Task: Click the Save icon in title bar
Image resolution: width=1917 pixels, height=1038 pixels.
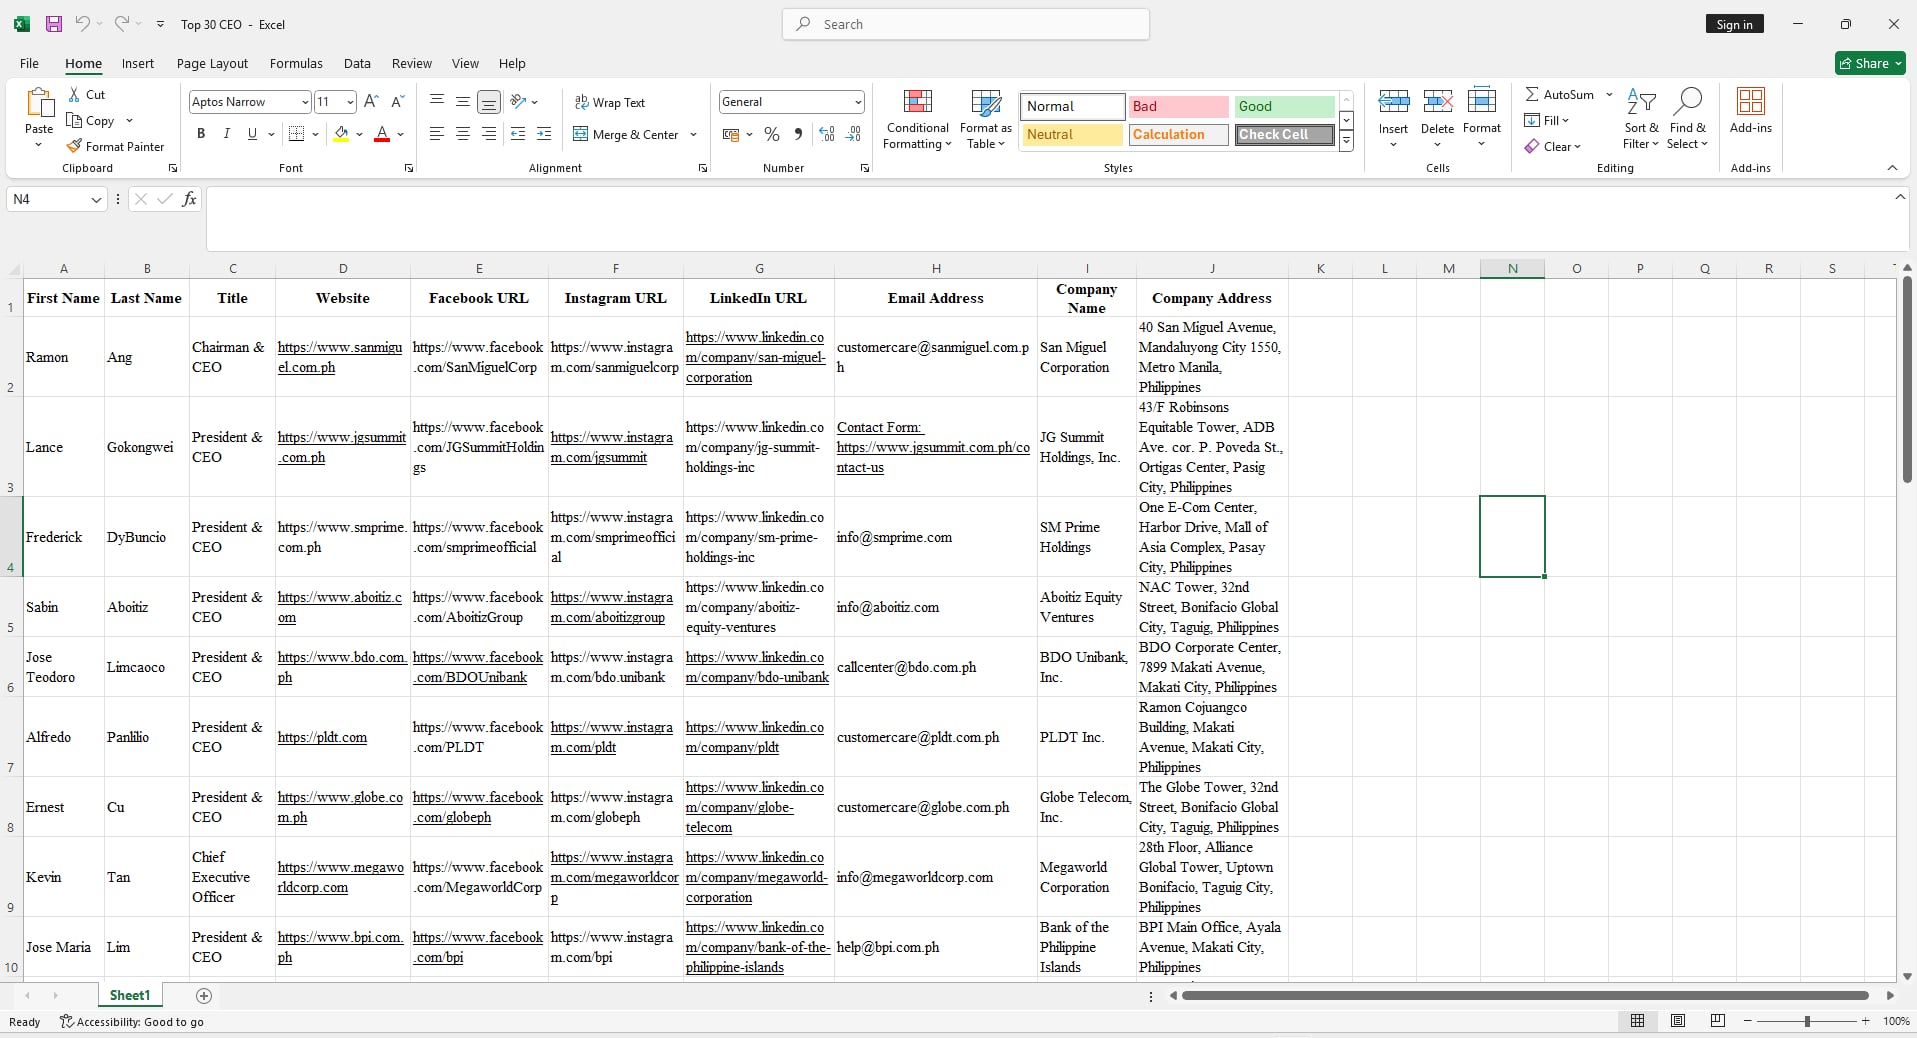Action: (x=54, y=24)
